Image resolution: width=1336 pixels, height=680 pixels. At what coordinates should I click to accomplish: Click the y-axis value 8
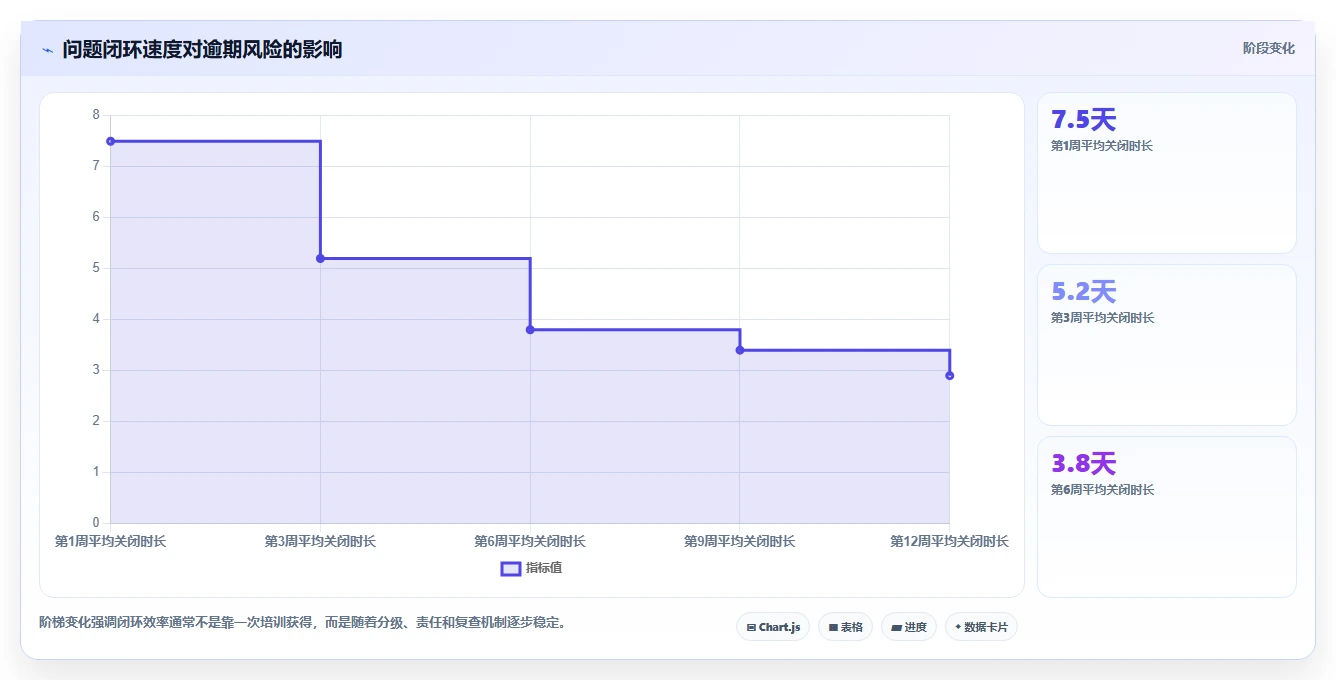point(96,115)
